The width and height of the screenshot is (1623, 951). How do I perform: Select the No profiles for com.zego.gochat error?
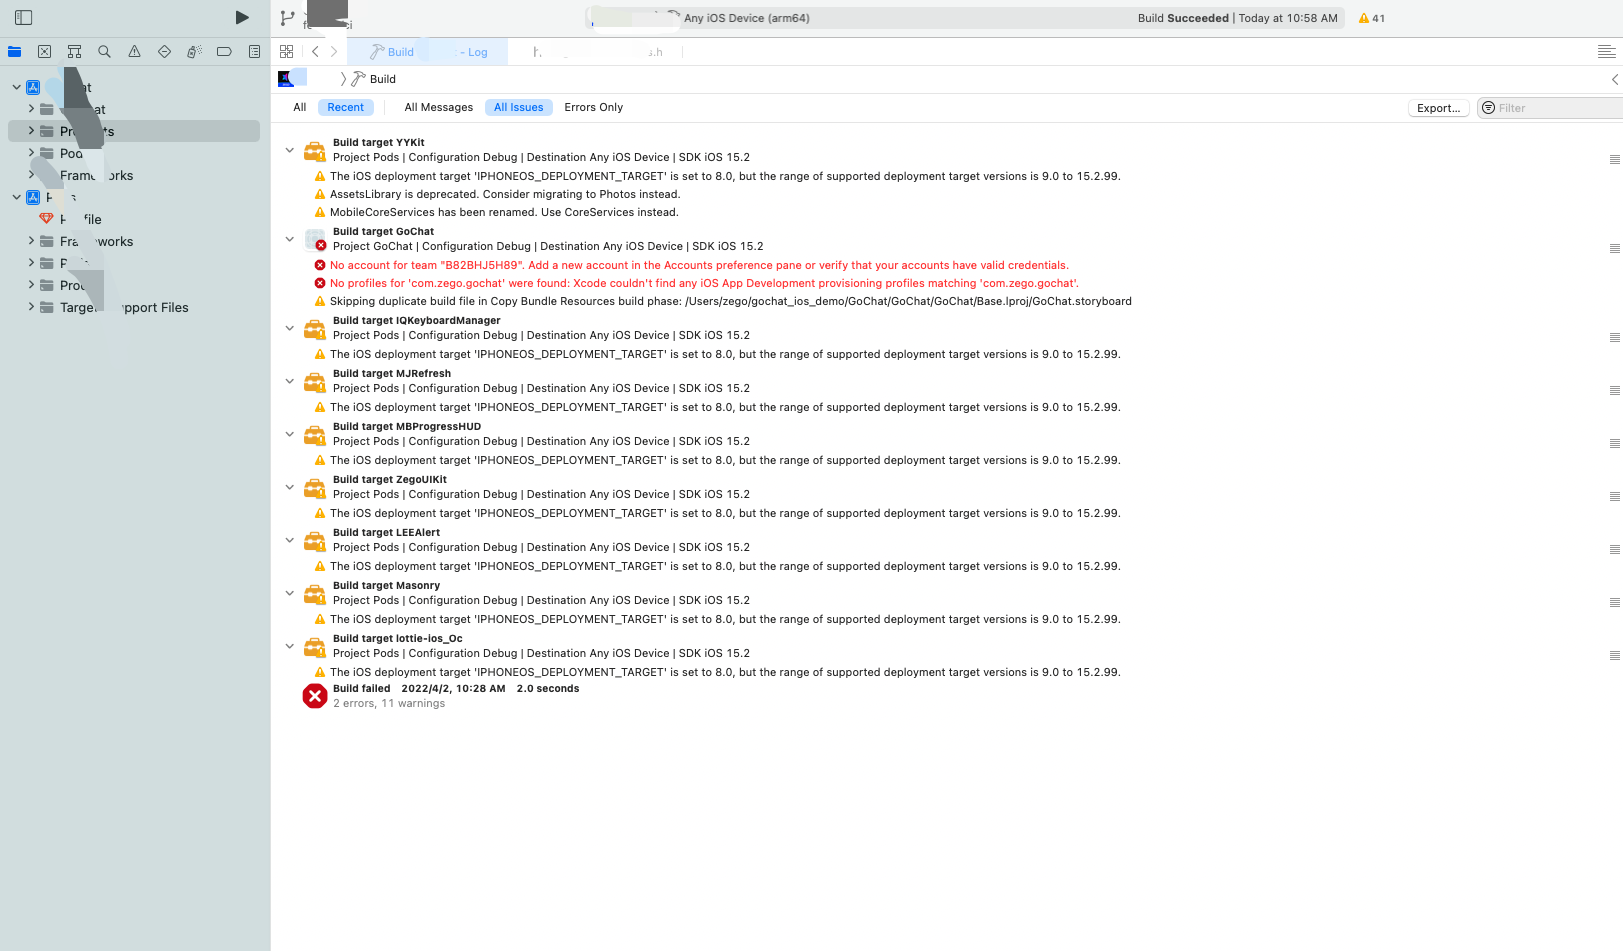[x=704, y=283]
